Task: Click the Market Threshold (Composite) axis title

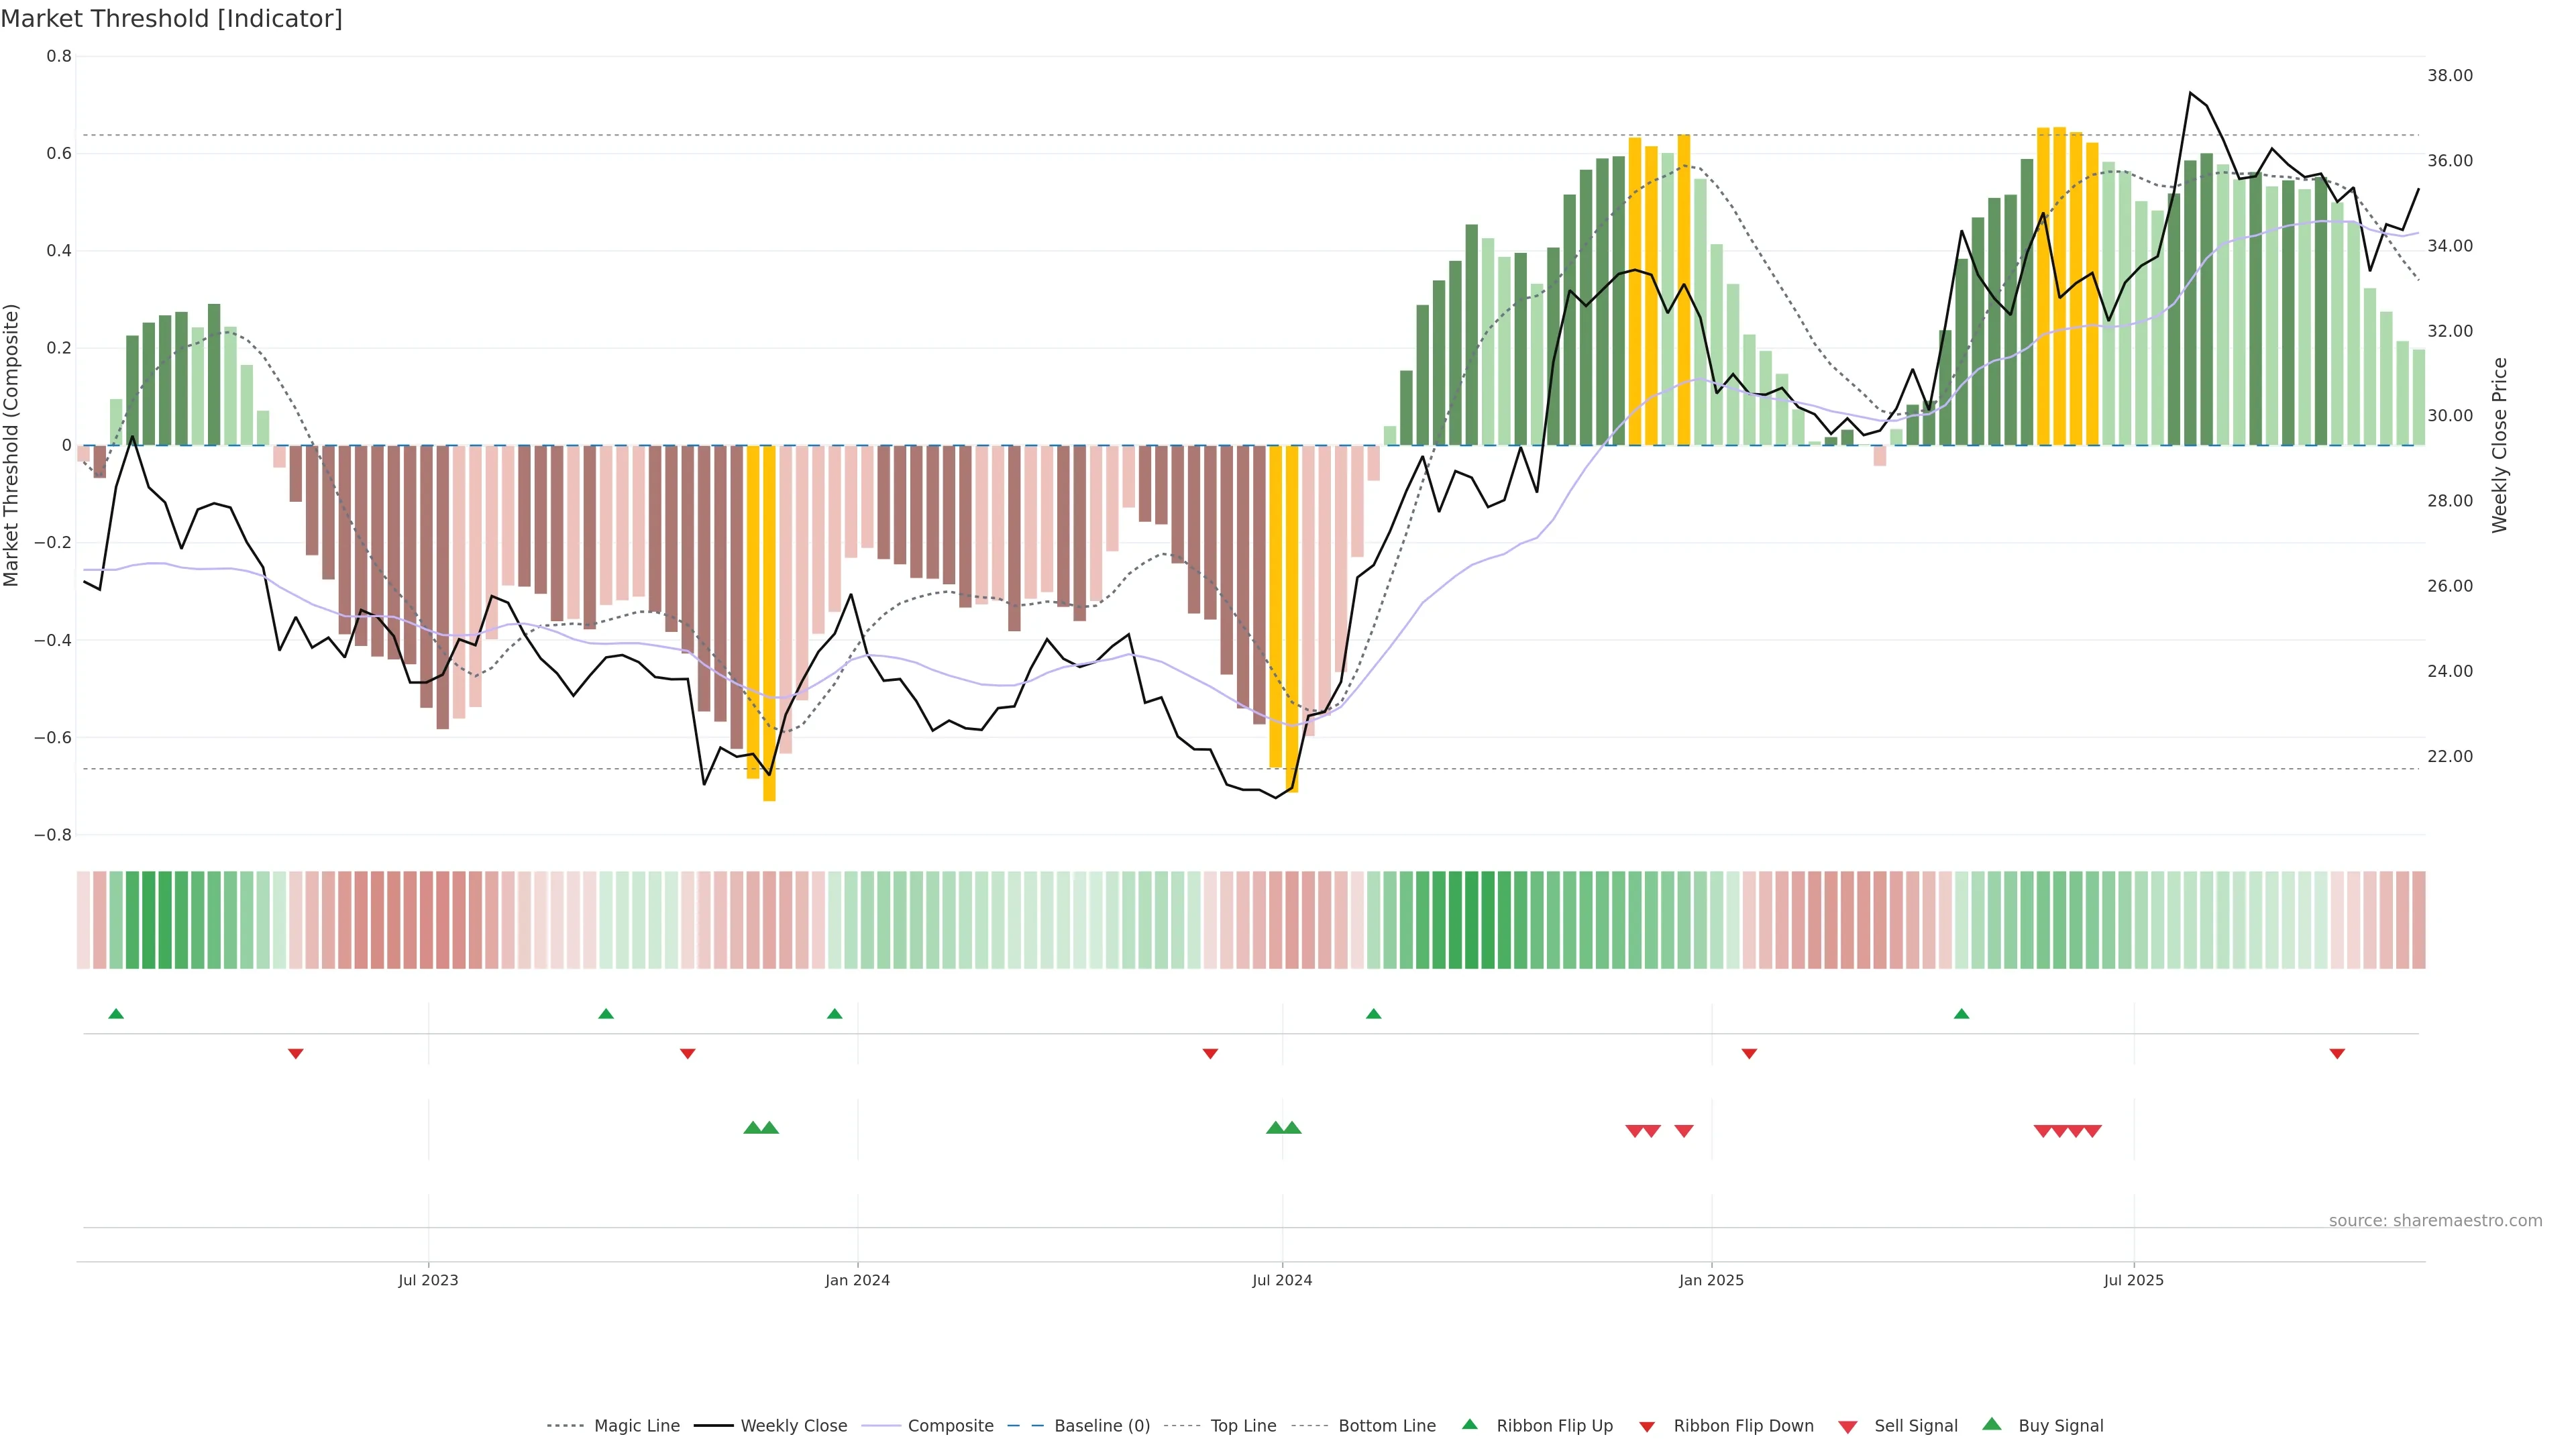Action: coord(12,445)
